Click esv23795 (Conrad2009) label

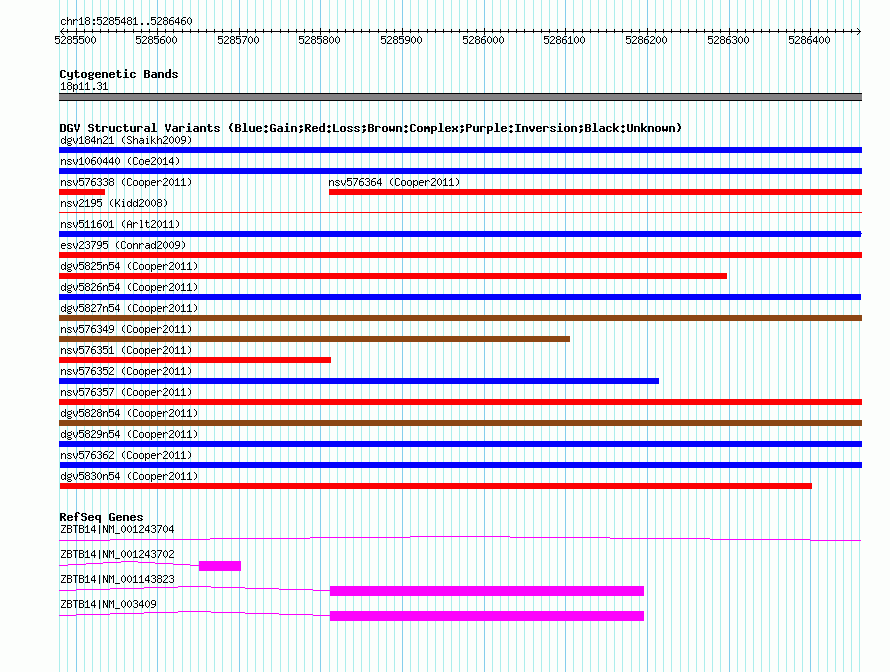coord(123,245)
